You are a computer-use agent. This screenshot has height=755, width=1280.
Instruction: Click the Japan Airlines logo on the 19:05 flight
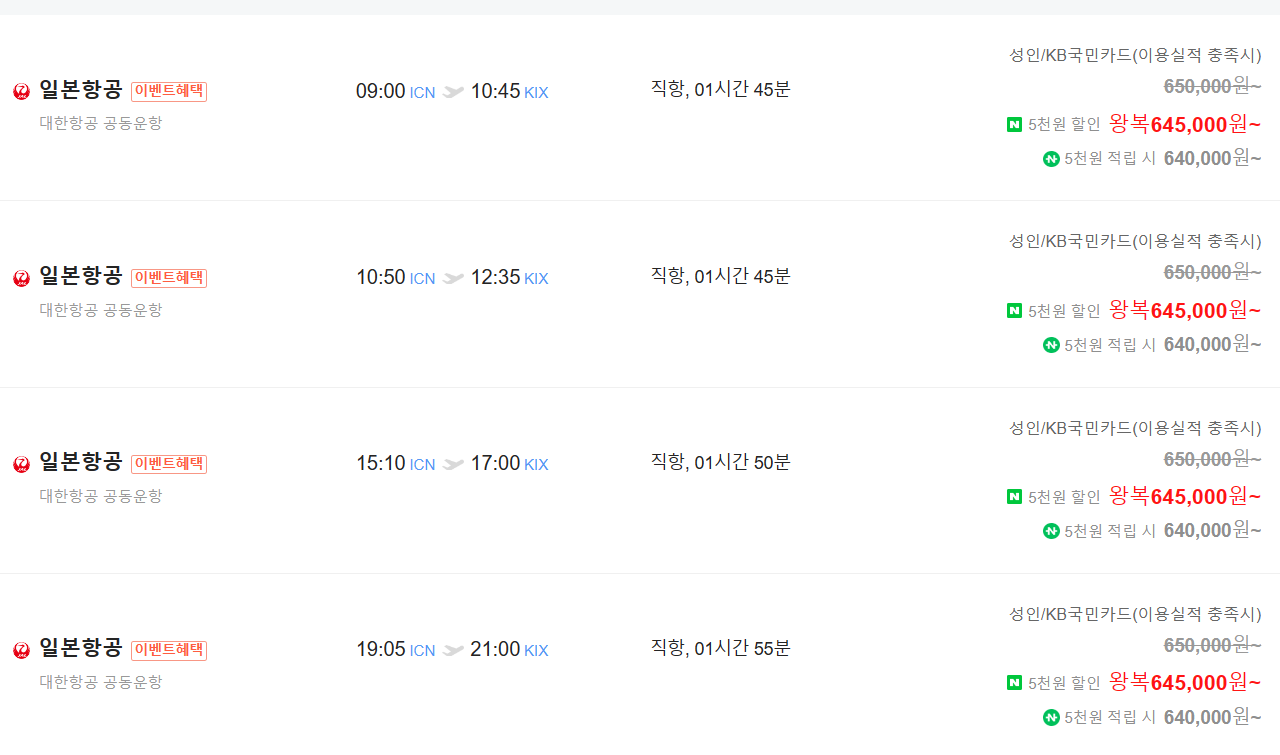[x=20, y=650]
